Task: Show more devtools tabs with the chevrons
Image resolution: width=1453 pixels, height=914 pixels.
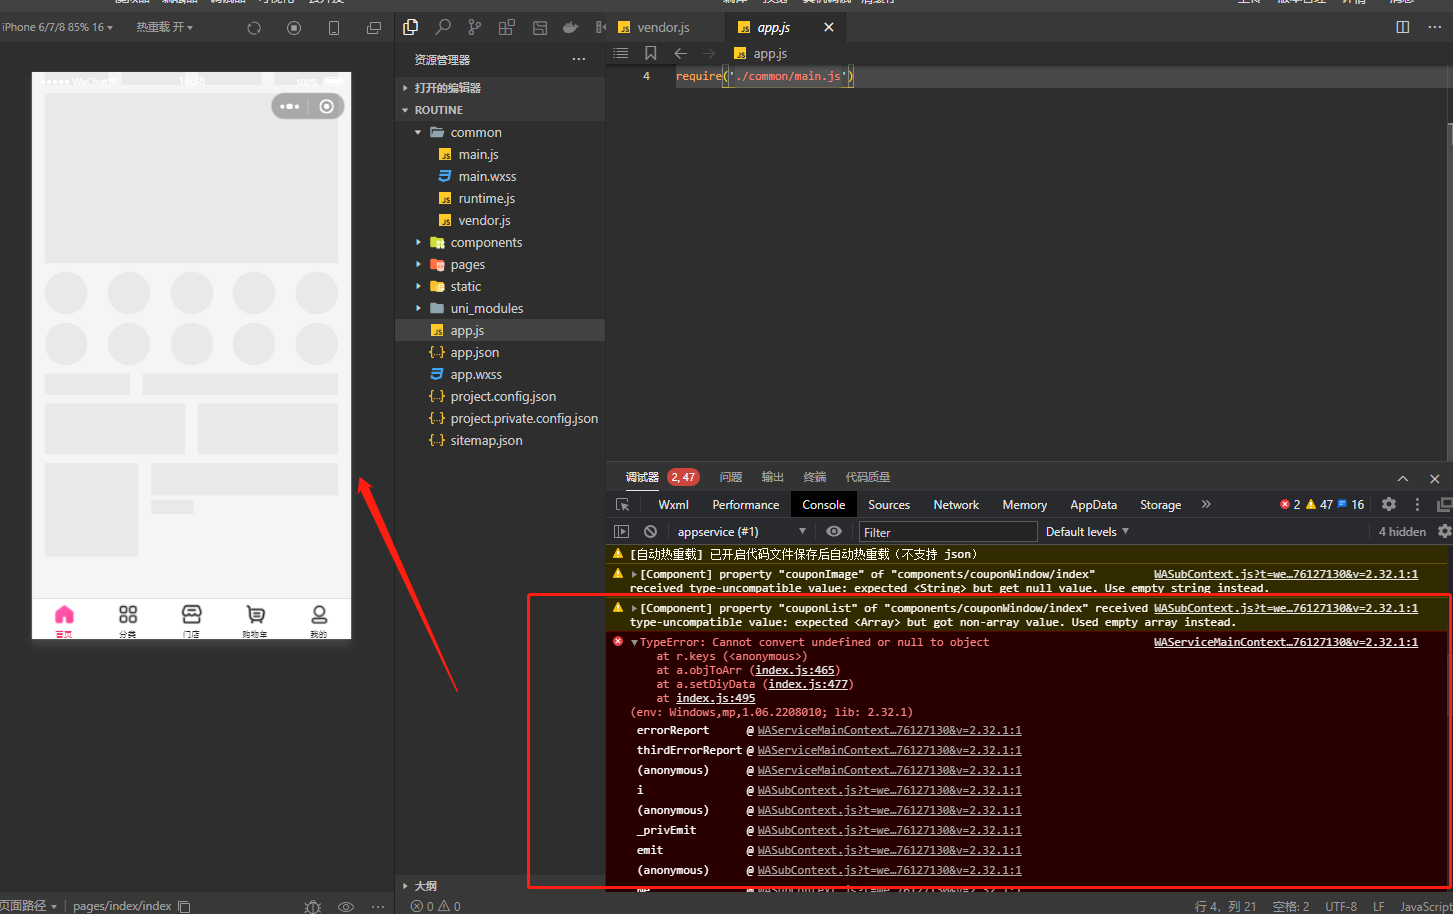Action: [1206, 504]
